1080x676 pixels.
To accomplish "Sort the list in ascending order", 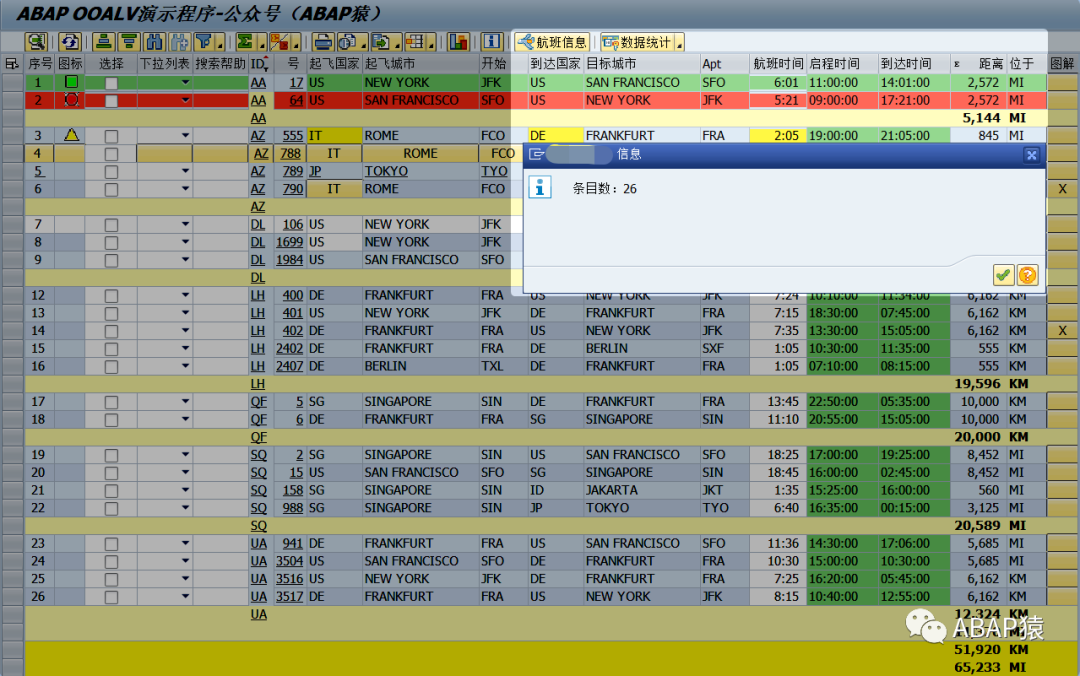I will pyautogui.click(x=103, y=42).
